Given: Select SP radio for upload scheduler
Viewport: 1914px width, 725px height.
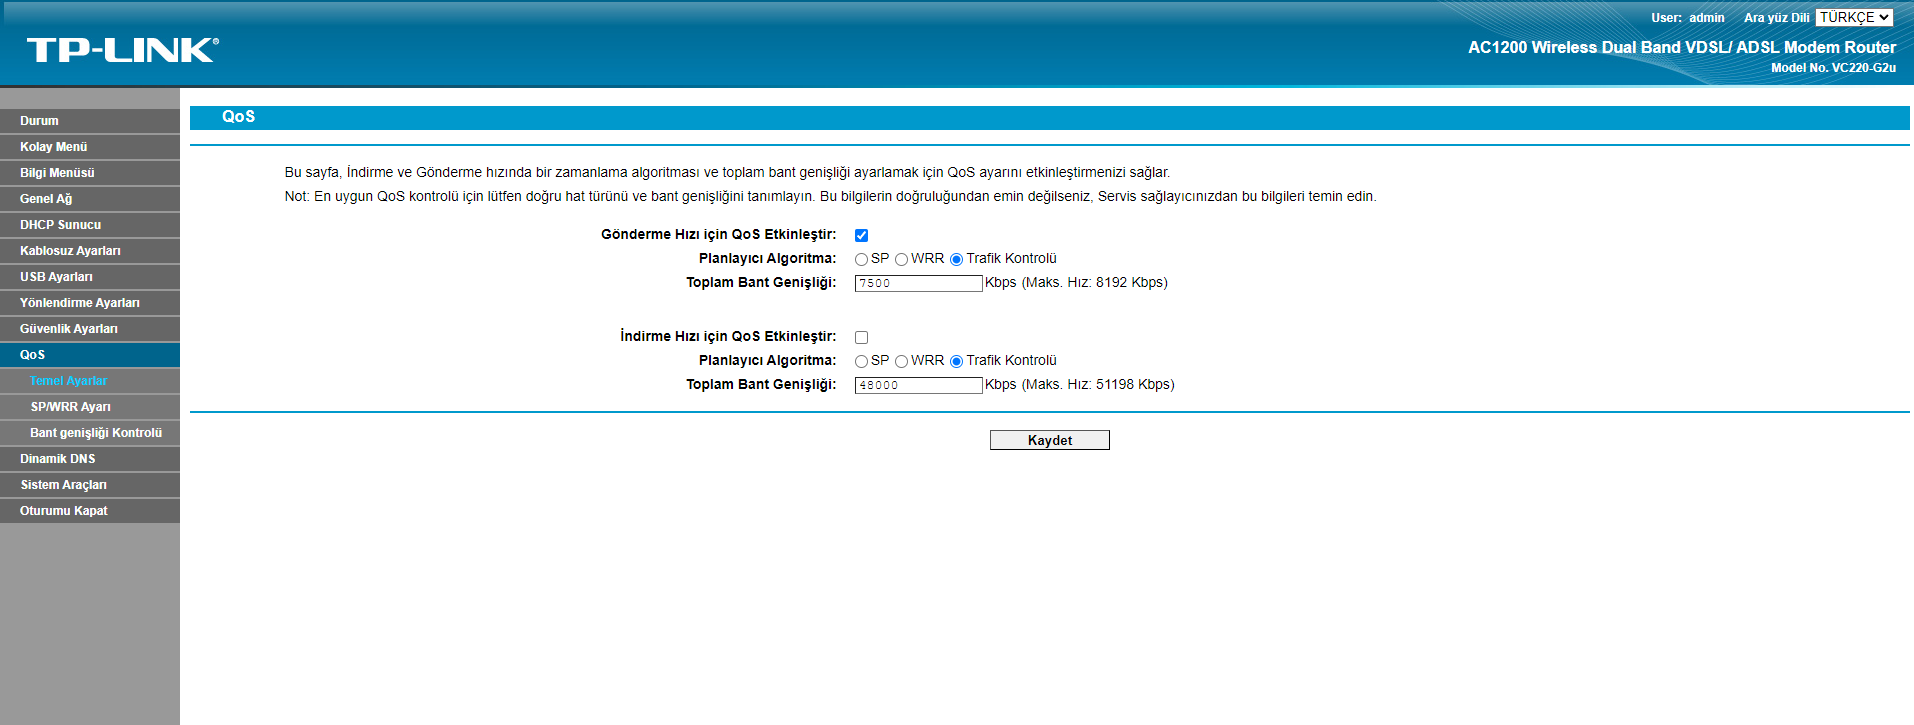Looking at the screenshot, I should tap(861, 259).
